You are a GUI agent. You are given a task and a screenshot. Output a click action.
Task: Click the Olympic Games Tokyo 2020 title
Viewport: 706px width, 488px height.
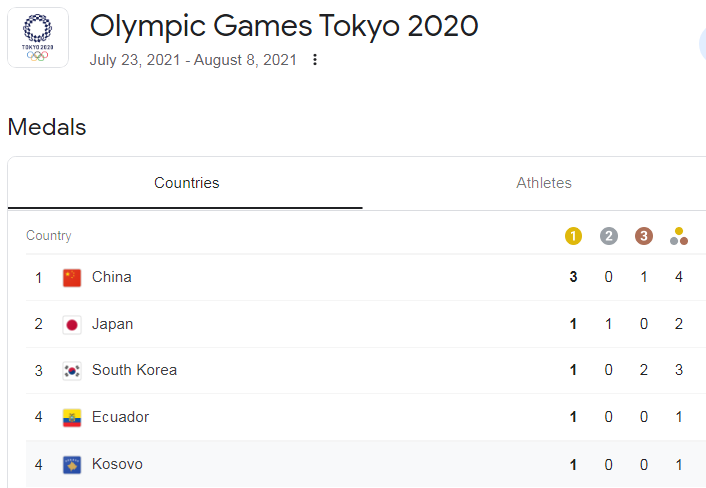click(x=284, y=26)
